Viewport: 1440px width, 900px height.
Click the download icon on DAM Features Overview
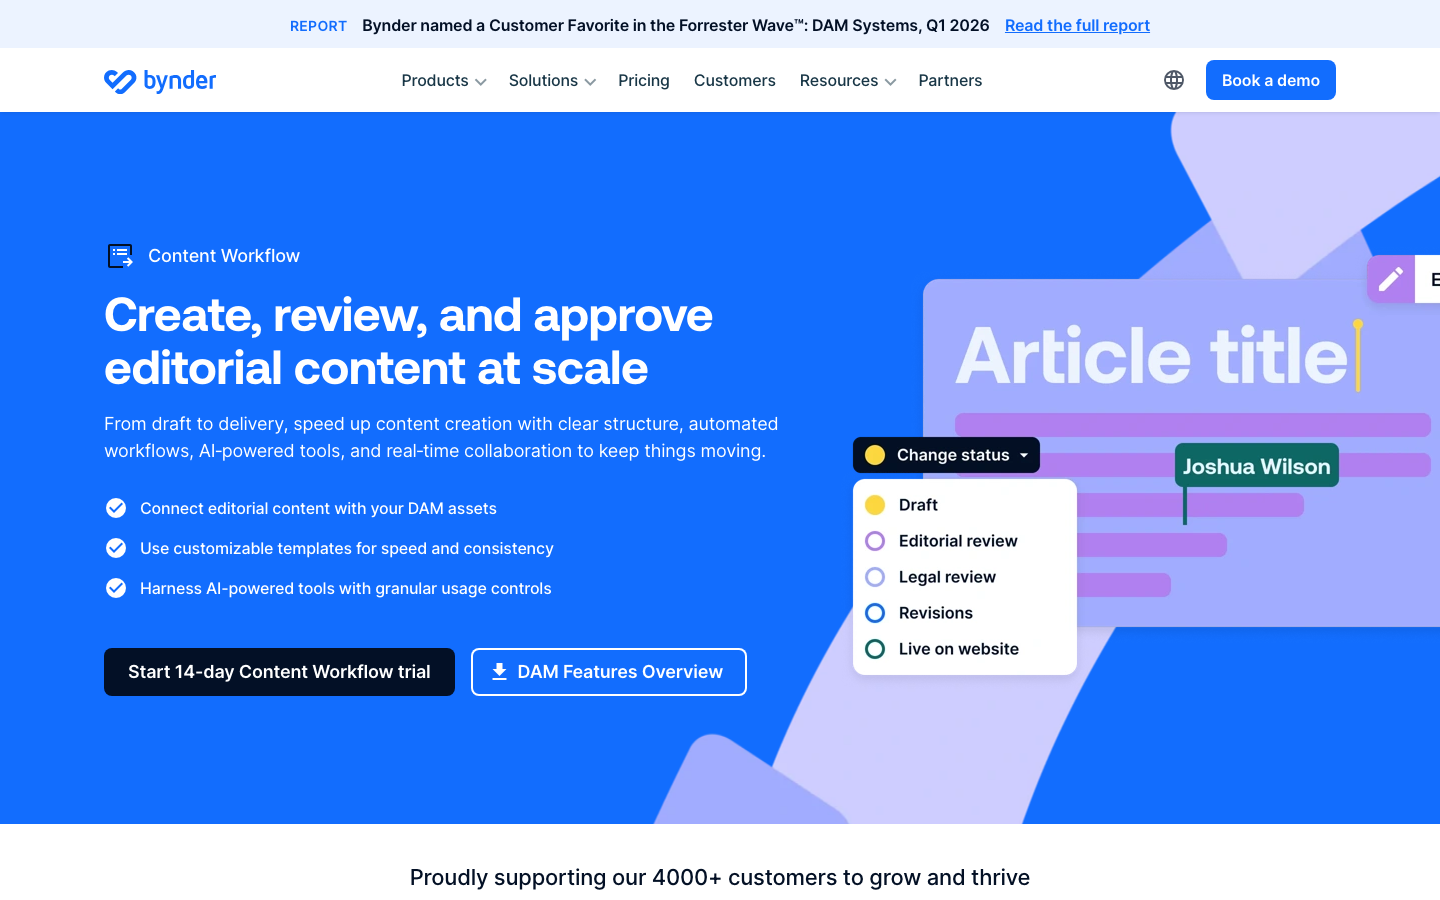coord(499,672)
